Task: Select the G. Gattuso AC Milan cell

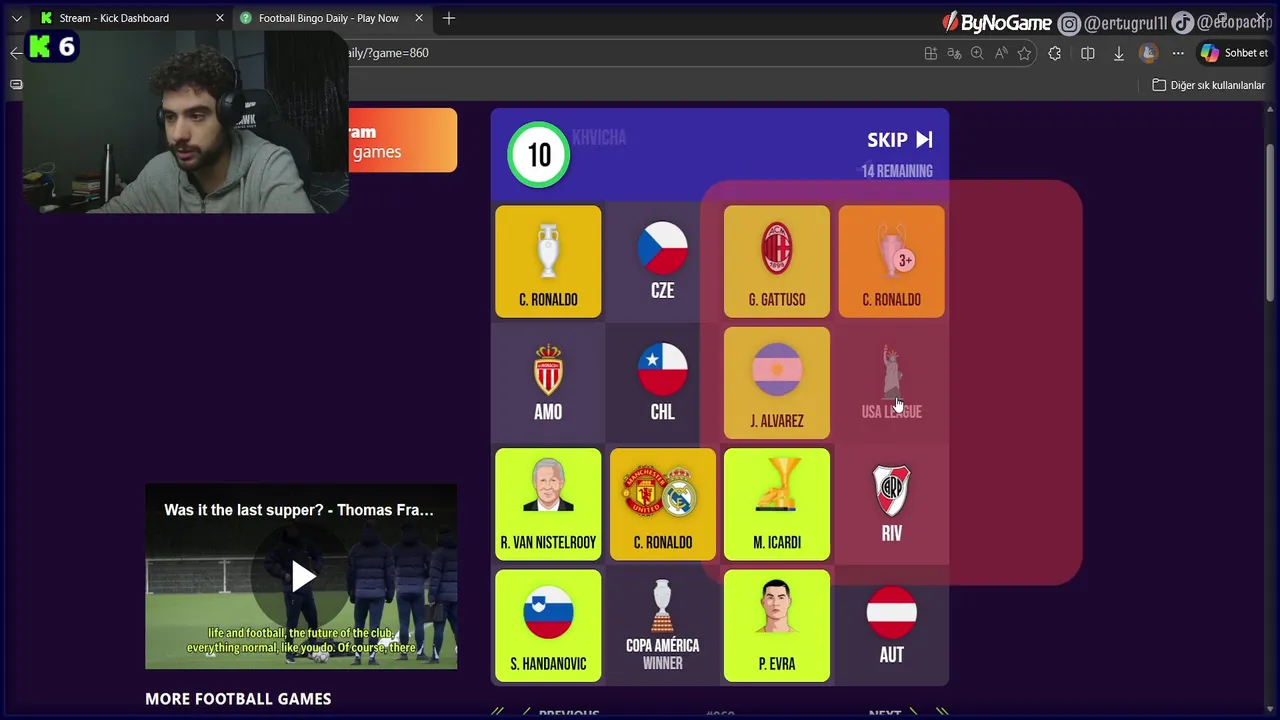Action: click(777, 262)
